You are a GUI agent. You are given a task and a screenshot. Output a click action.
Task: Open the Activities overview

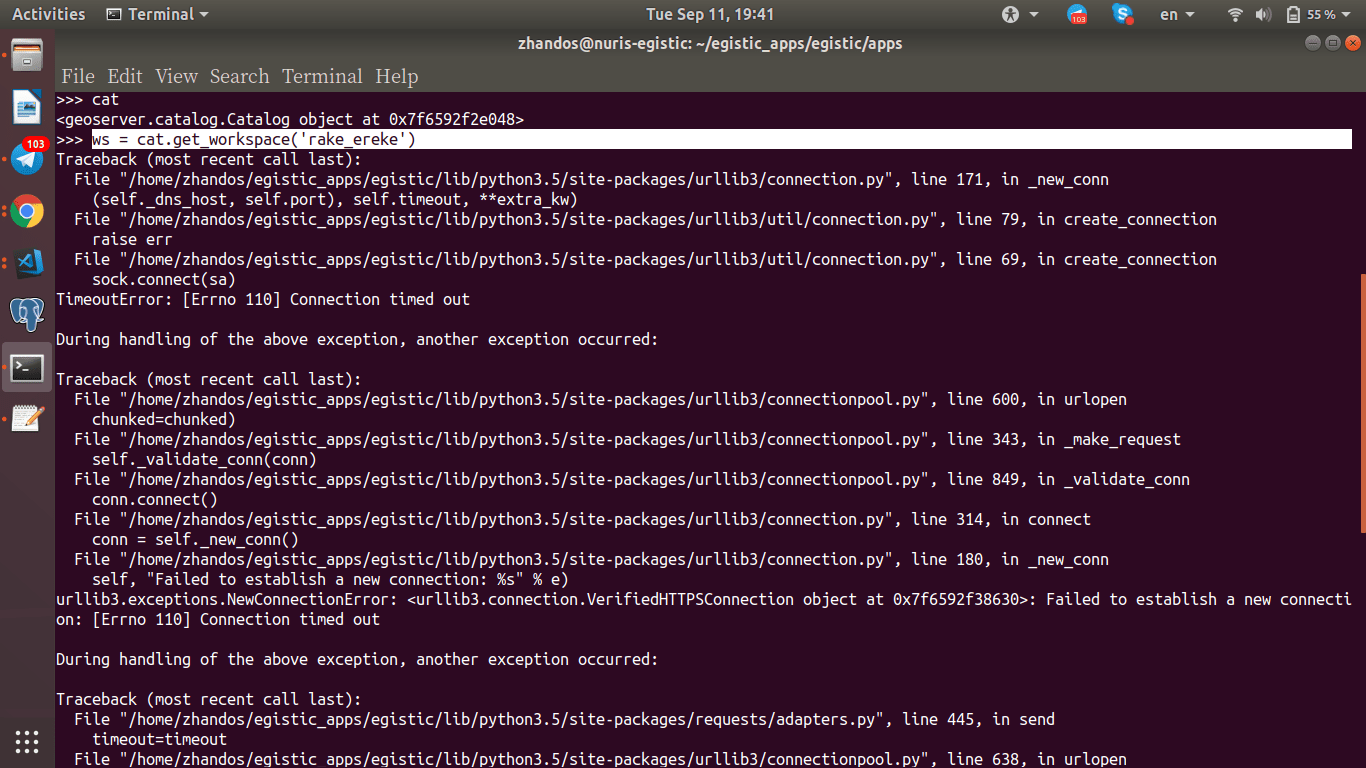click(48, 14)
